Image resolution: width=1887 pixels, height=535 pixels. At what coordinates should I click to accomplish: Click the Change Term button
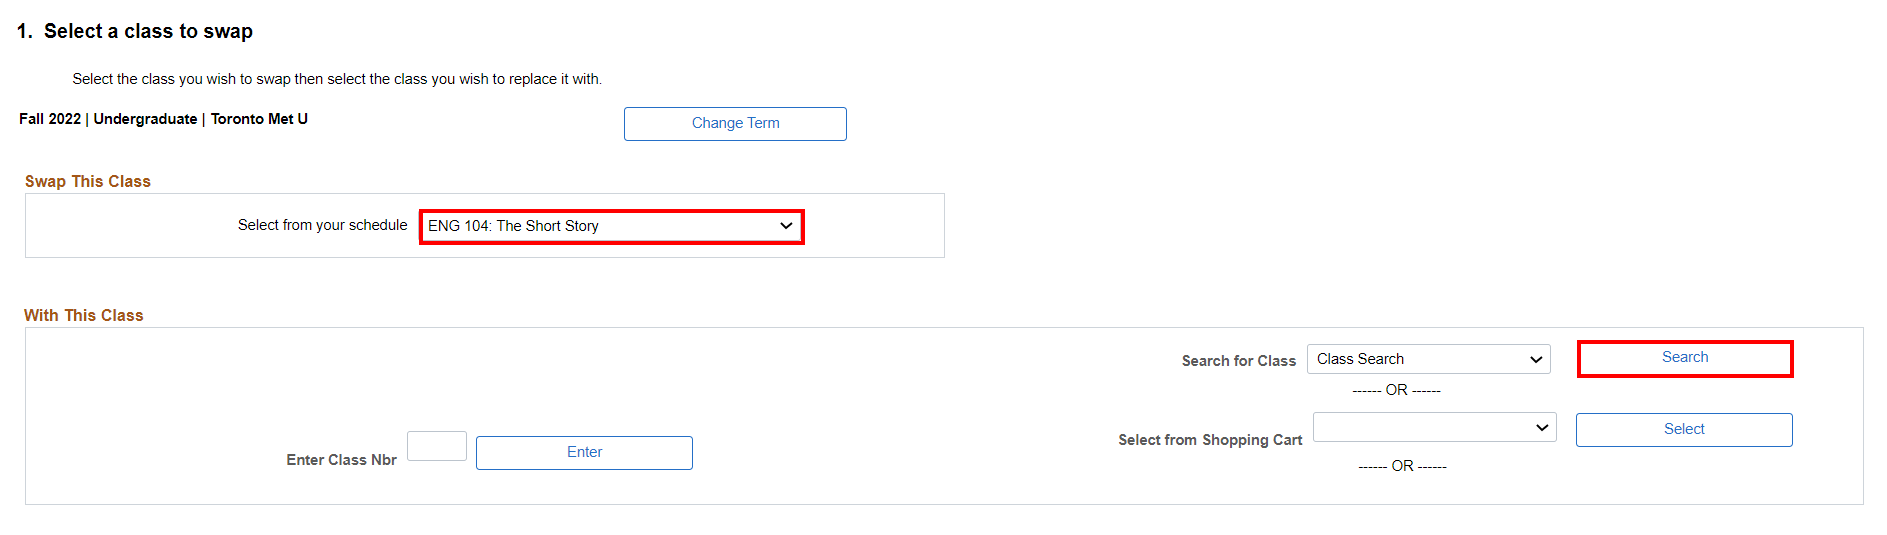coord(735,124)
